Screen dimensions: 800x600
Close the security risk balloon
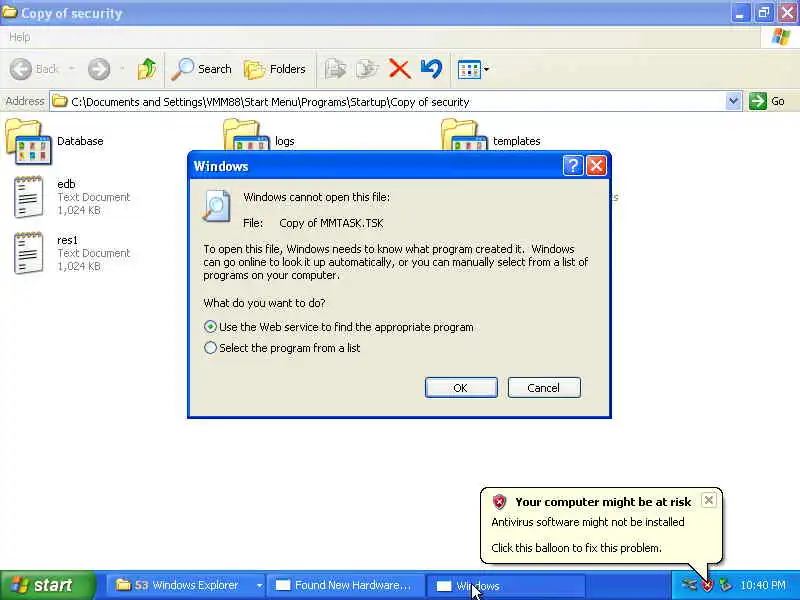click(x=709, y=500)
